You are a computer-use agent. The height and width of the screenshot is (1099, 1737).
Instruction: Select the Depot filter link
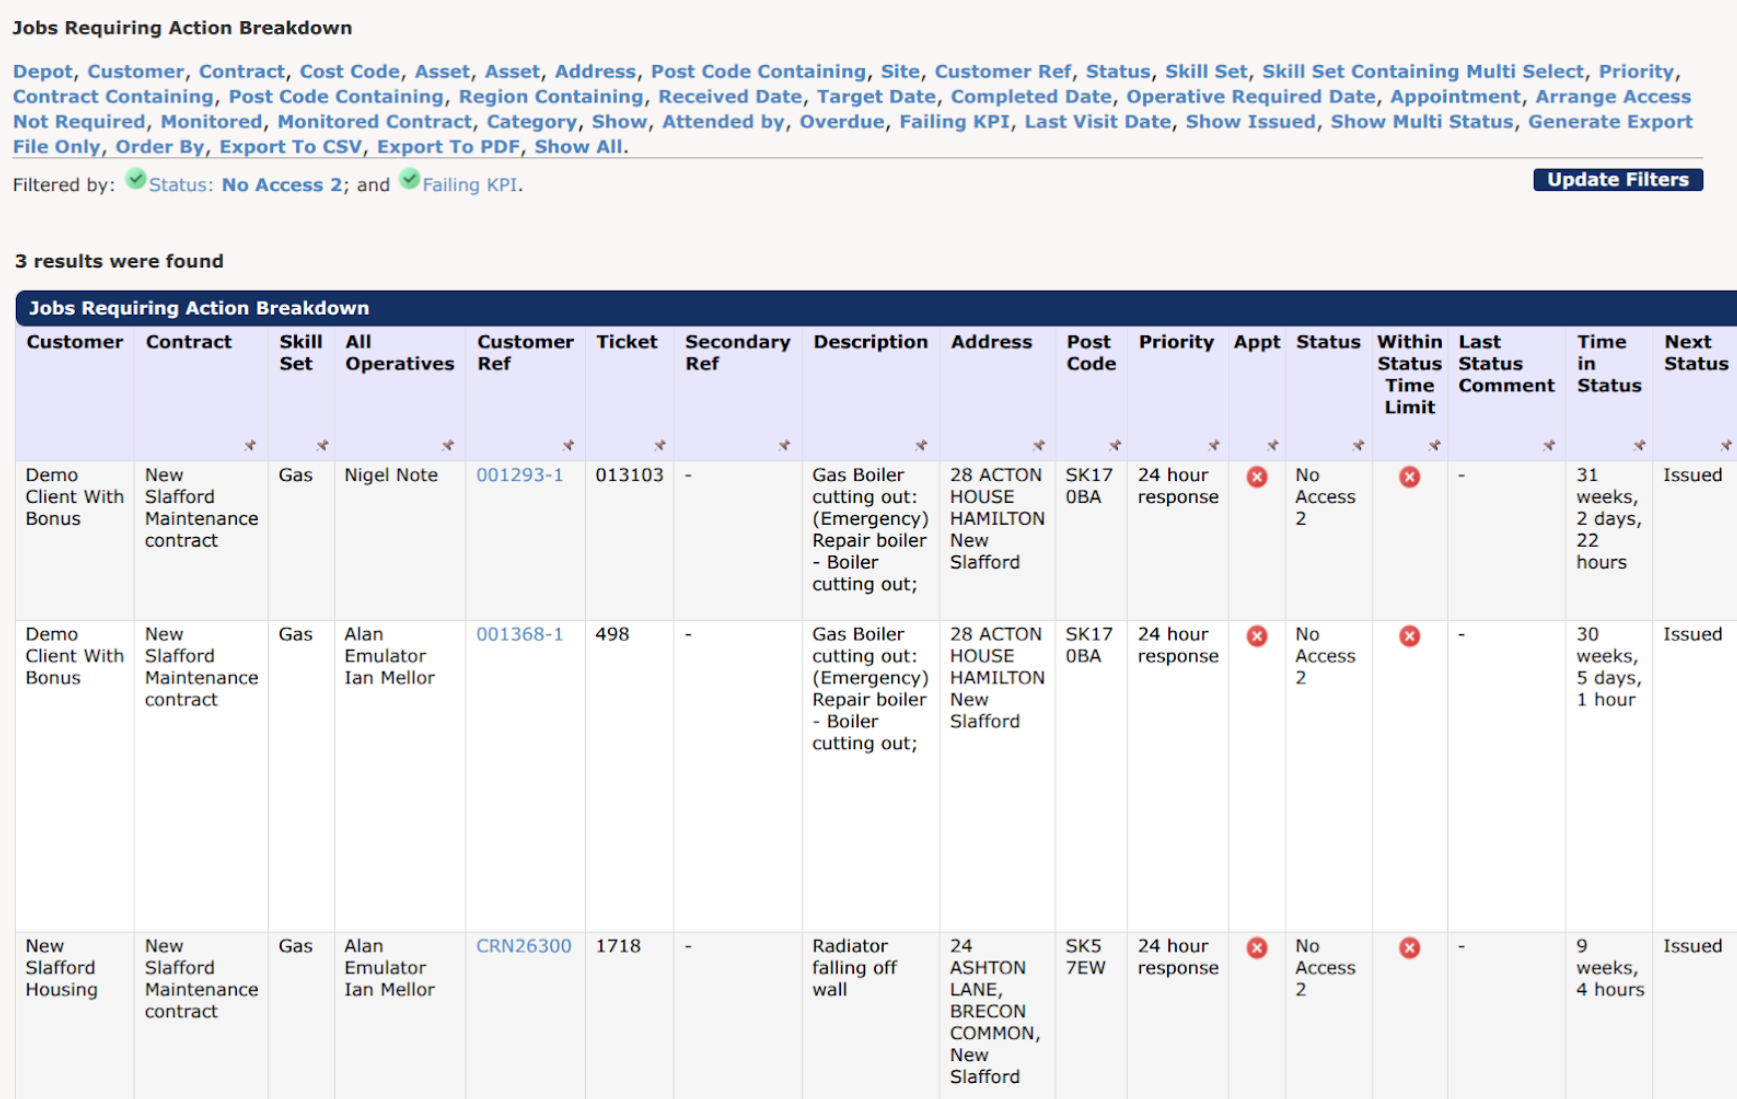(42, 71)
